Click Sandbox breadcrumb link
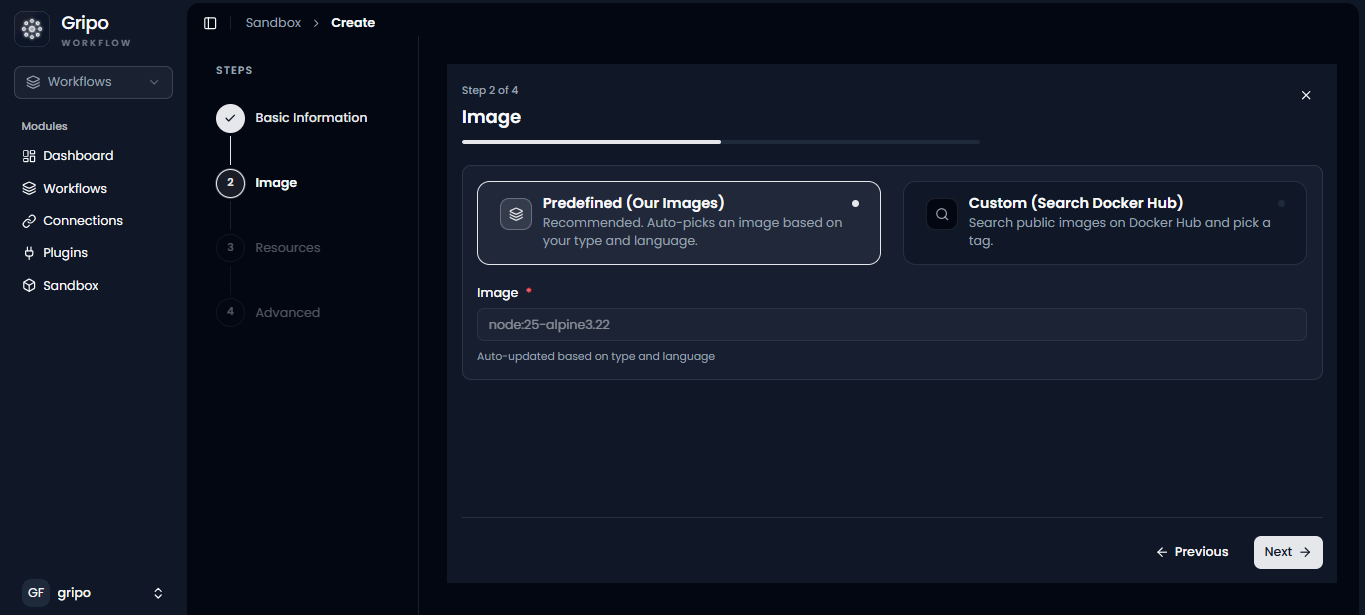 pyautogui.click(x=273, y=23)
